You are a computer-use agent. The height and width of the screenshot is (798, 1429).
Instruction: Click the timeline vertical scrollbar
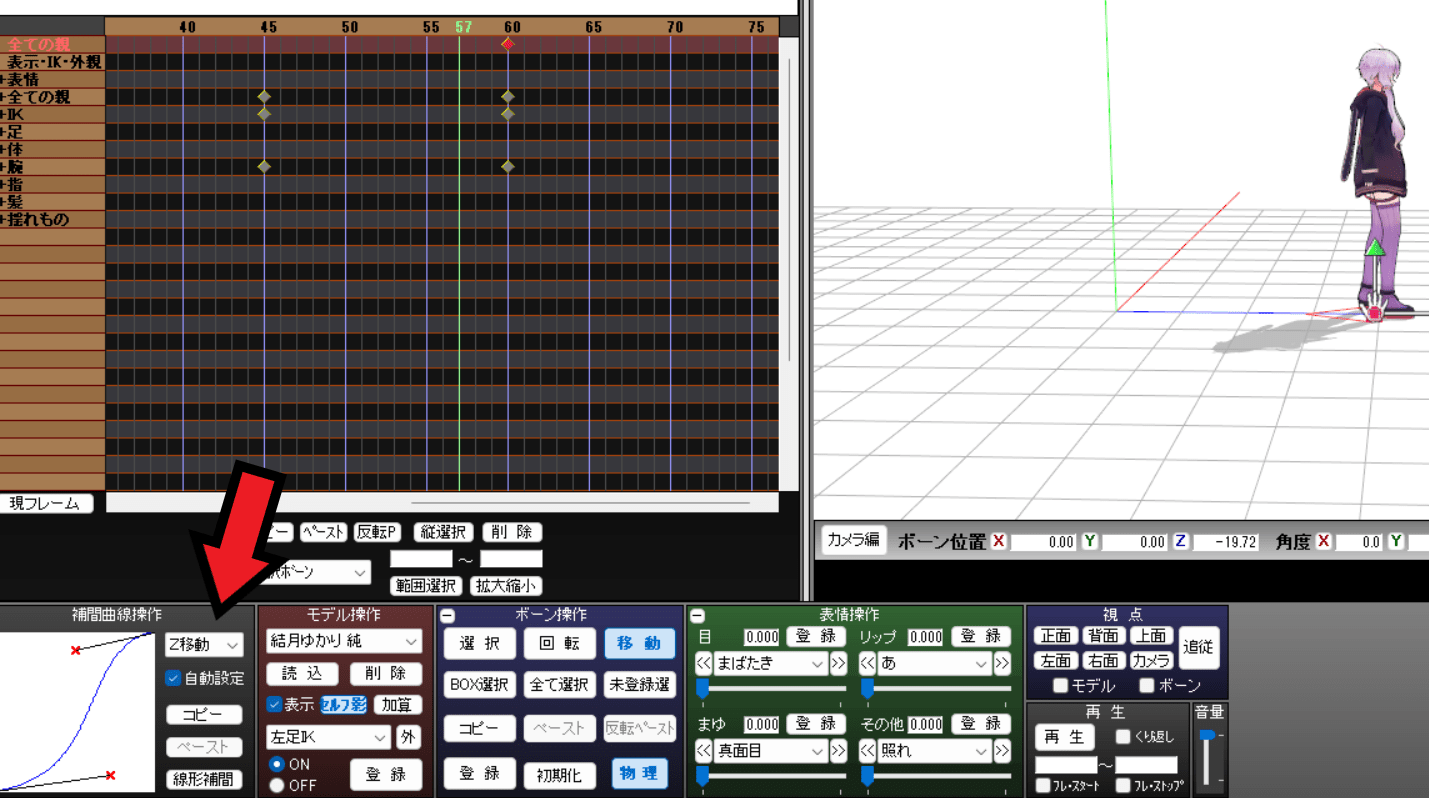788,210
